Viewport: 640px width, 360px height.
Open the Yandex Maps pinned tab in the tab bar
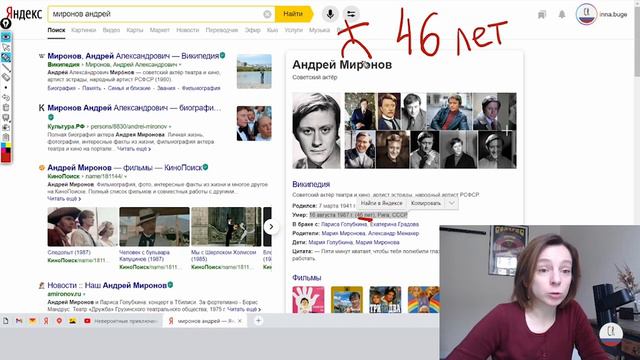(59, 321)
